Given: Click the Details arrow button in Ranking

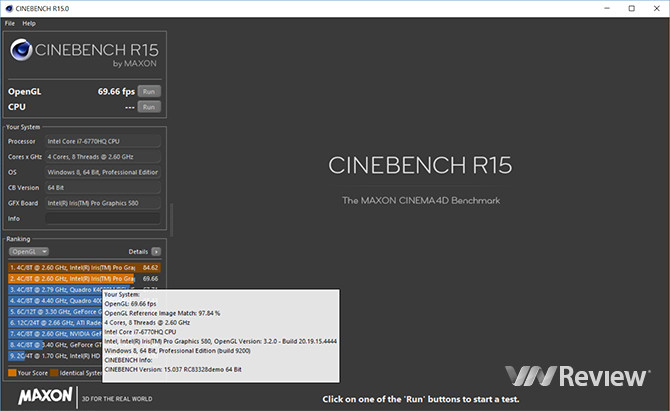Looking at the screenshot, I should point(155,251).
